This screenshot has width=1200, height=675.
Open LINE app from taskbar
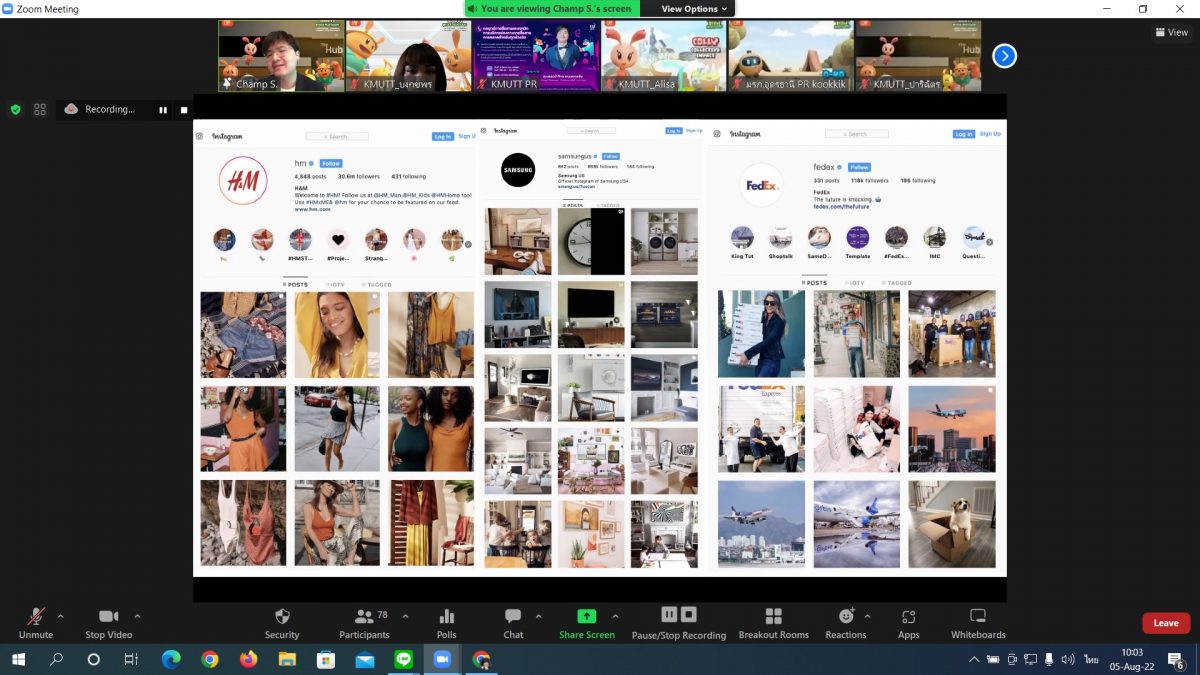(403, 659)
